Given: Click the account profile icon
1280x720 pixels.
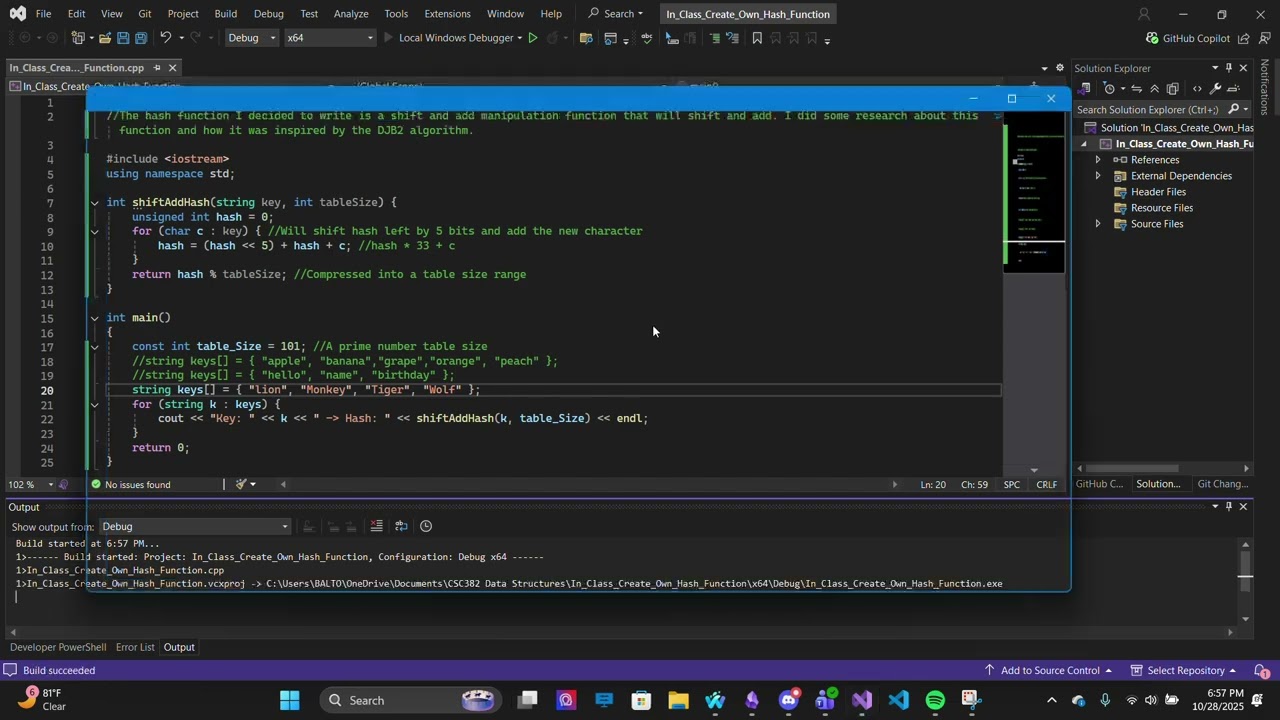Looking at the screenshot, I should coord(1144,14).
